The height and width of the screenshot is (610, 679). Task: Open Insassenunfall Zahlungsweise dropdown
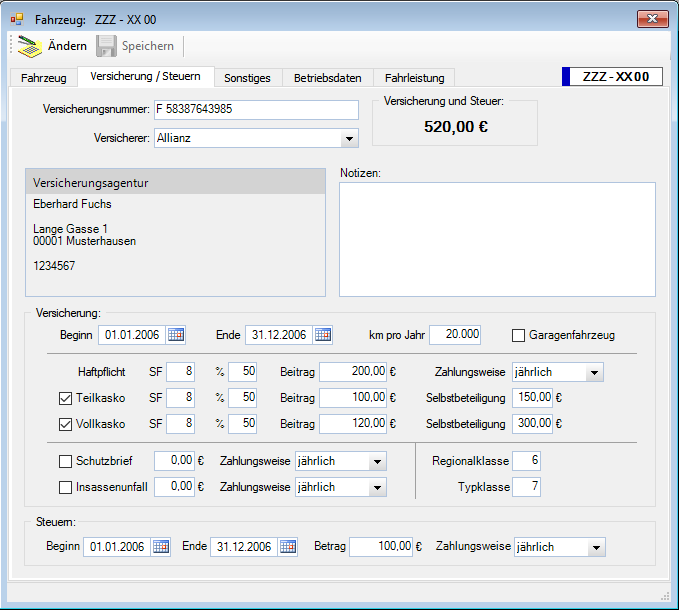[378, 487]
